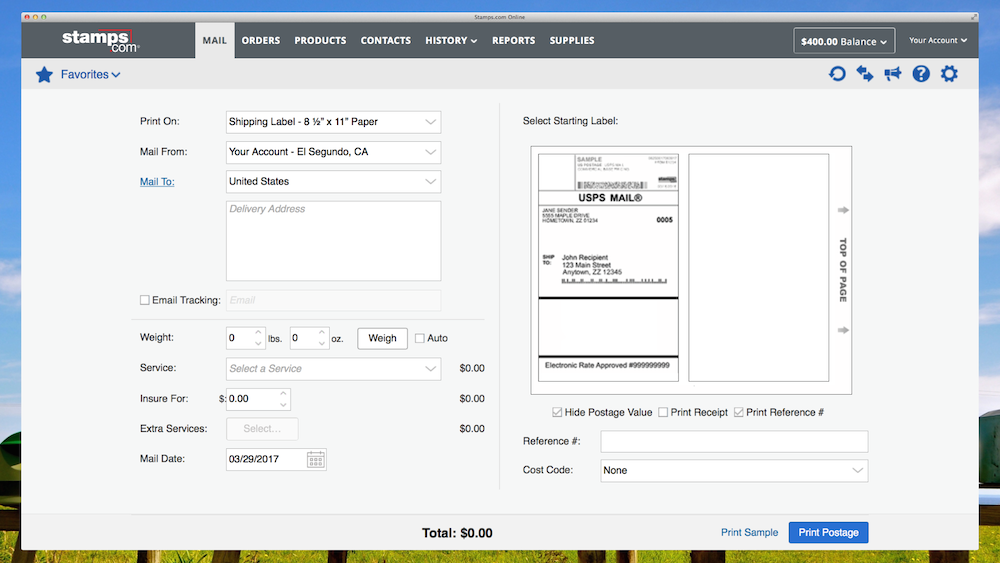Open the Print On dropdown

coord(333,122)
